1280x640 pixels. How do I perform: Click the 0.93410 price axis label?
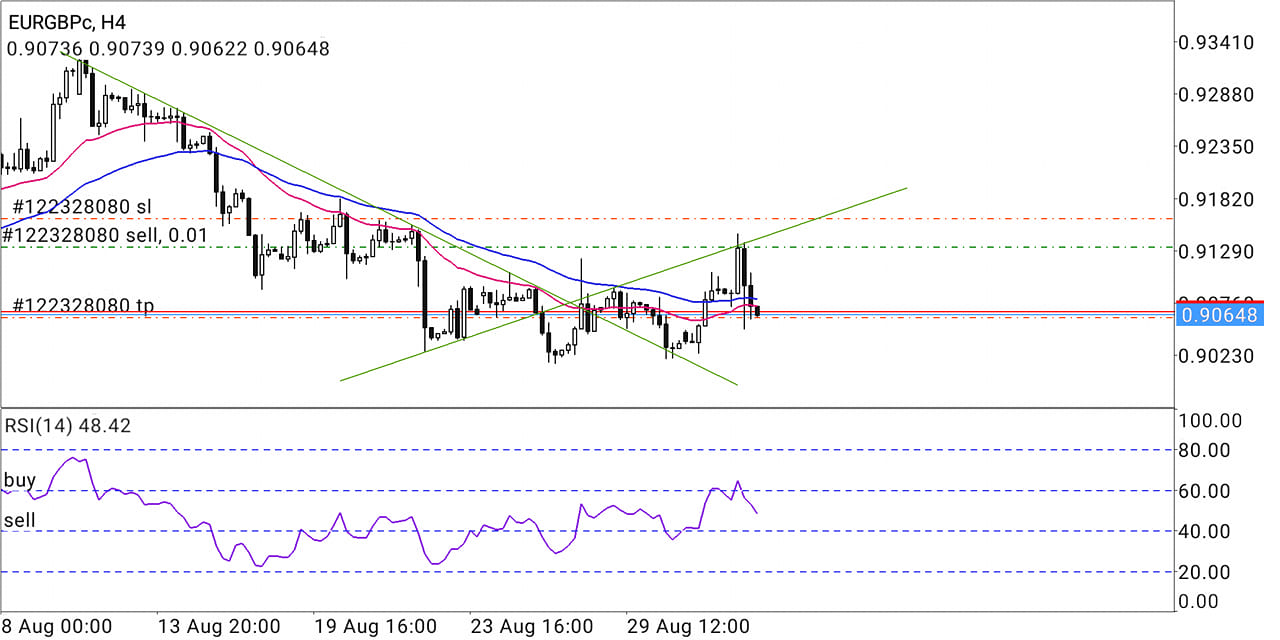pyautogui.click(x=1216, y=43)
